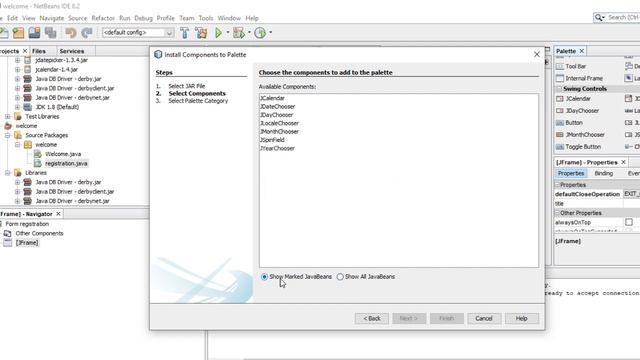Click the Profile Project clock icon
This screenshot has width=640, height=360.
(260, 33)
